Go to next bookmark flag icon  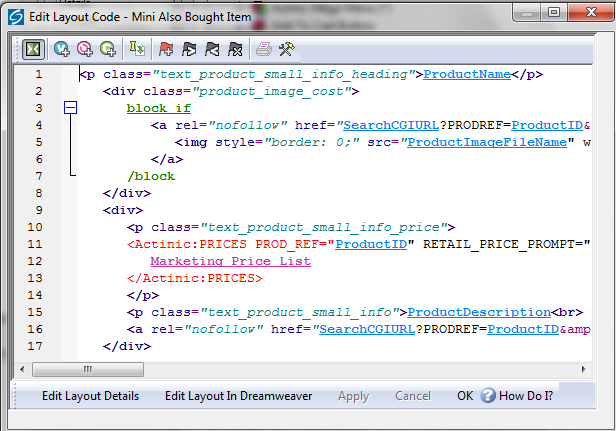pos(188,48)
